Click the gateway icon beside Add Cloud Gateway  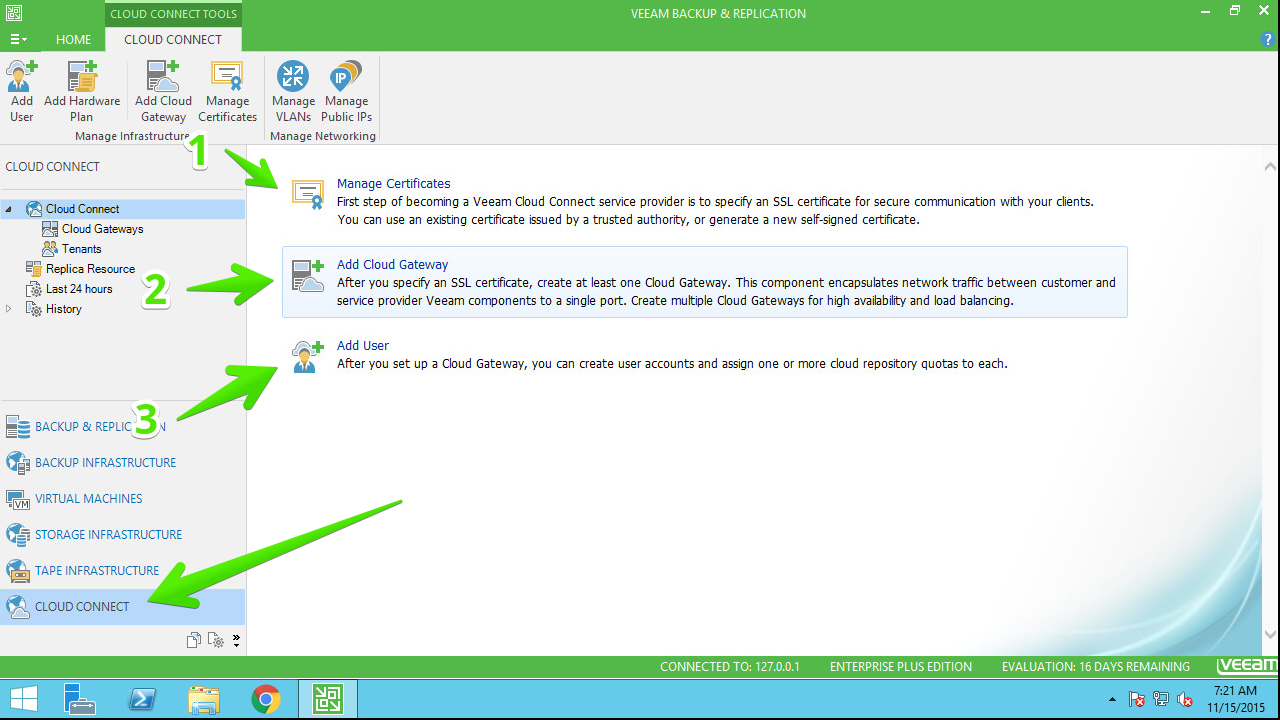[307, 275]
